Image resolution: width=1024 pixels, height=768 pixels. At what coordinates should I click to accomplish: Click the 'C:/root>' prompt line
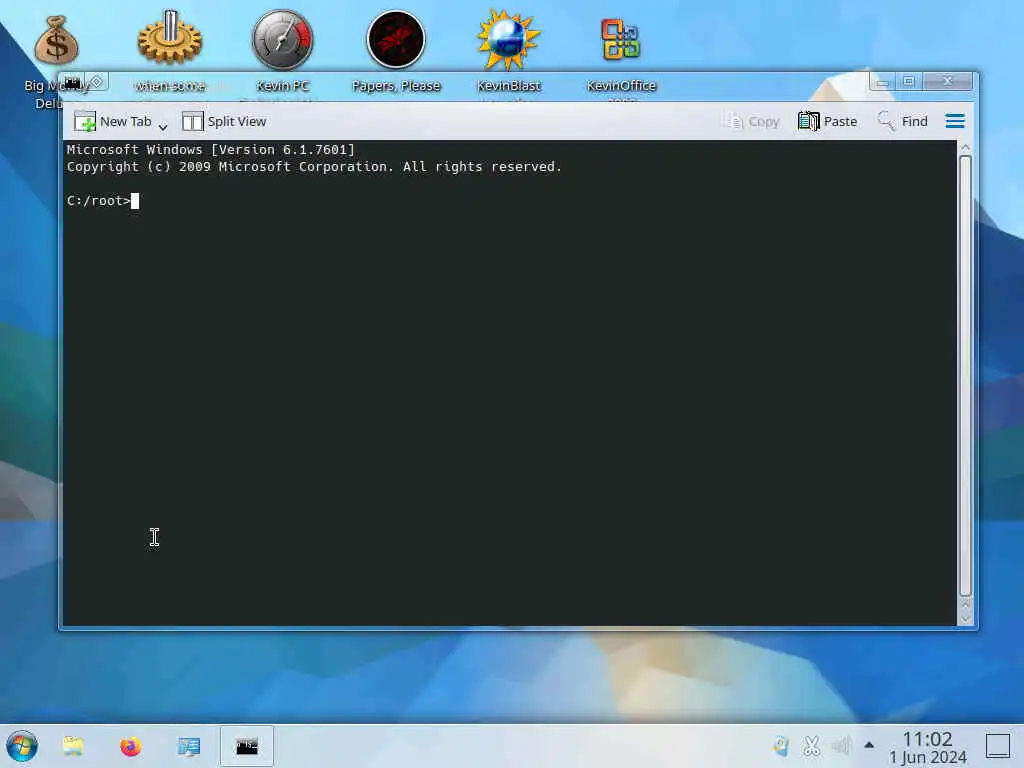99,200
